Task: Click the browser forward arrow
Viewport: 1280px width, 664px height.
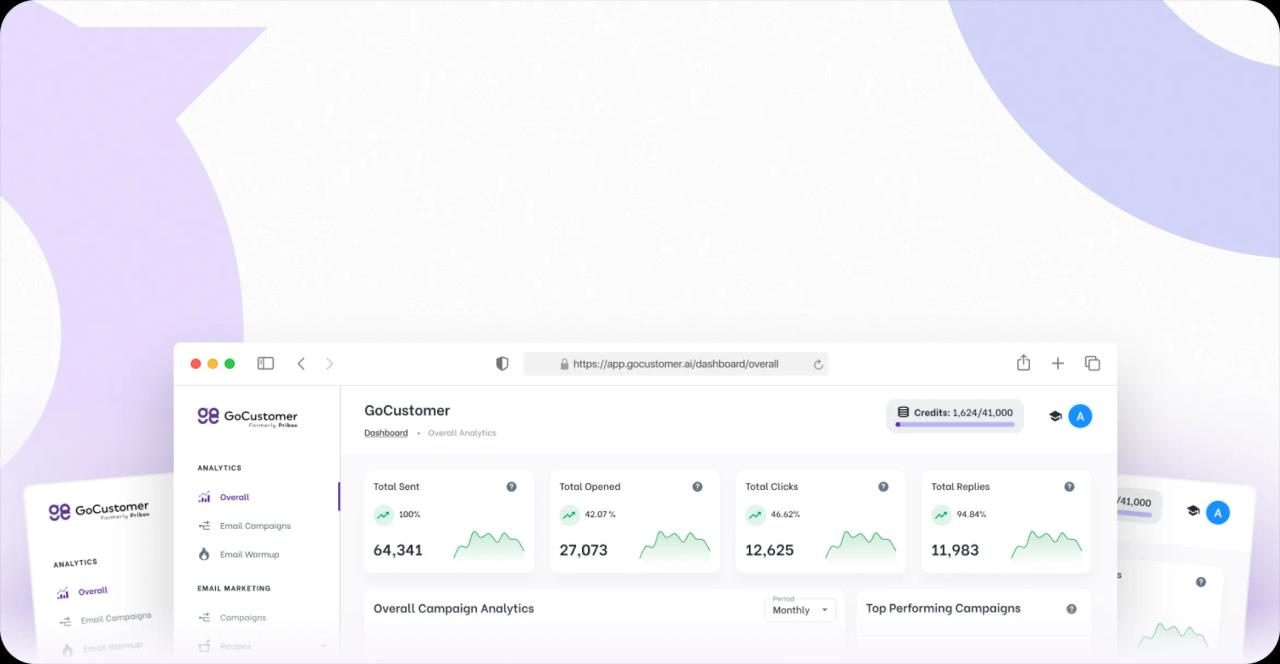Action: click(x=330, y=363)
